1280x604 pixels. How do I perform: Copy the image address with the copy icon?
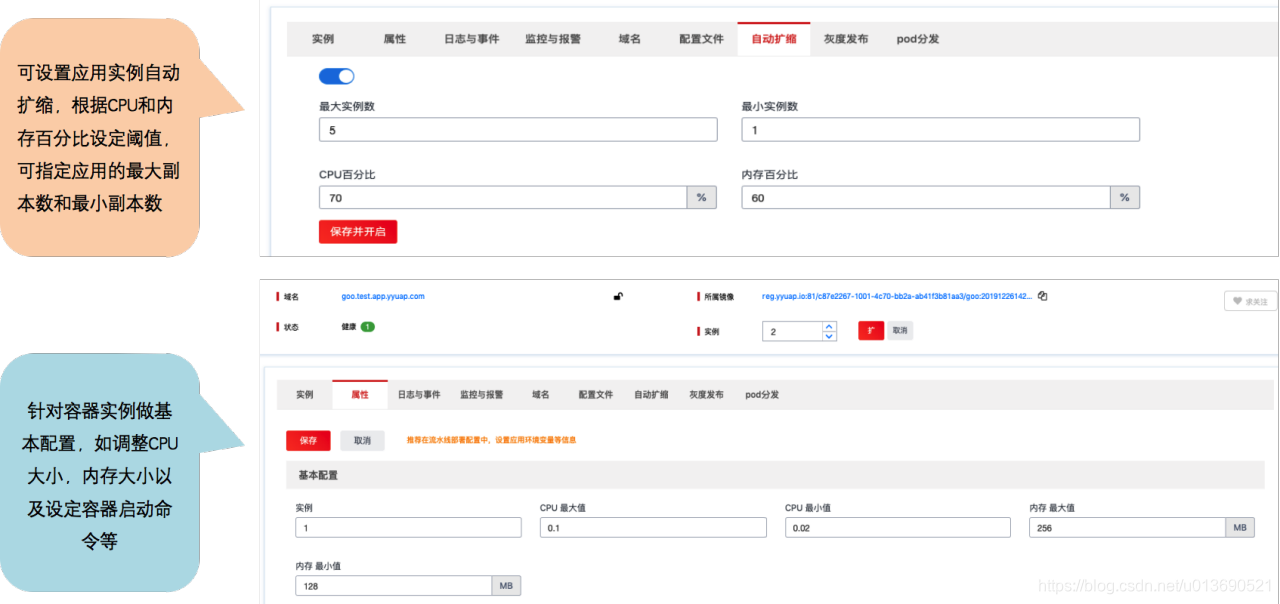coord(1042,296)
